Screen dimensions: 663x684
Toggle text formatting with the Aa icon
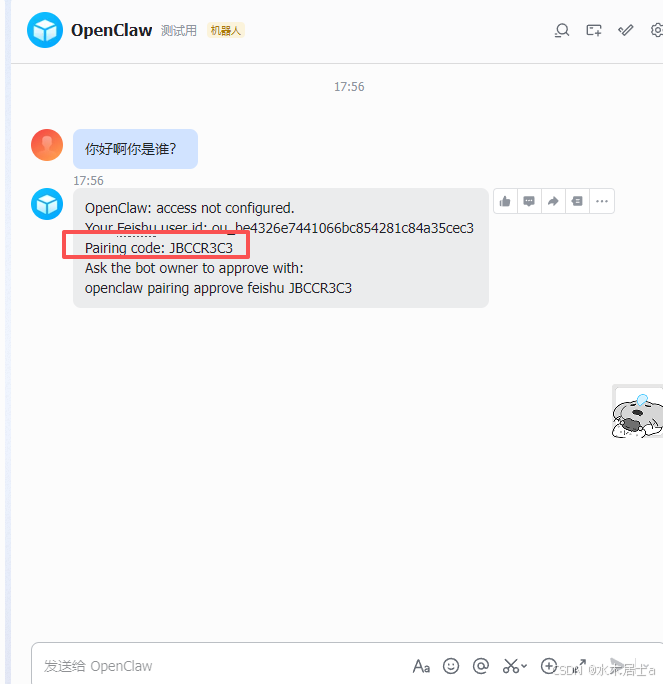coord(421,666)
